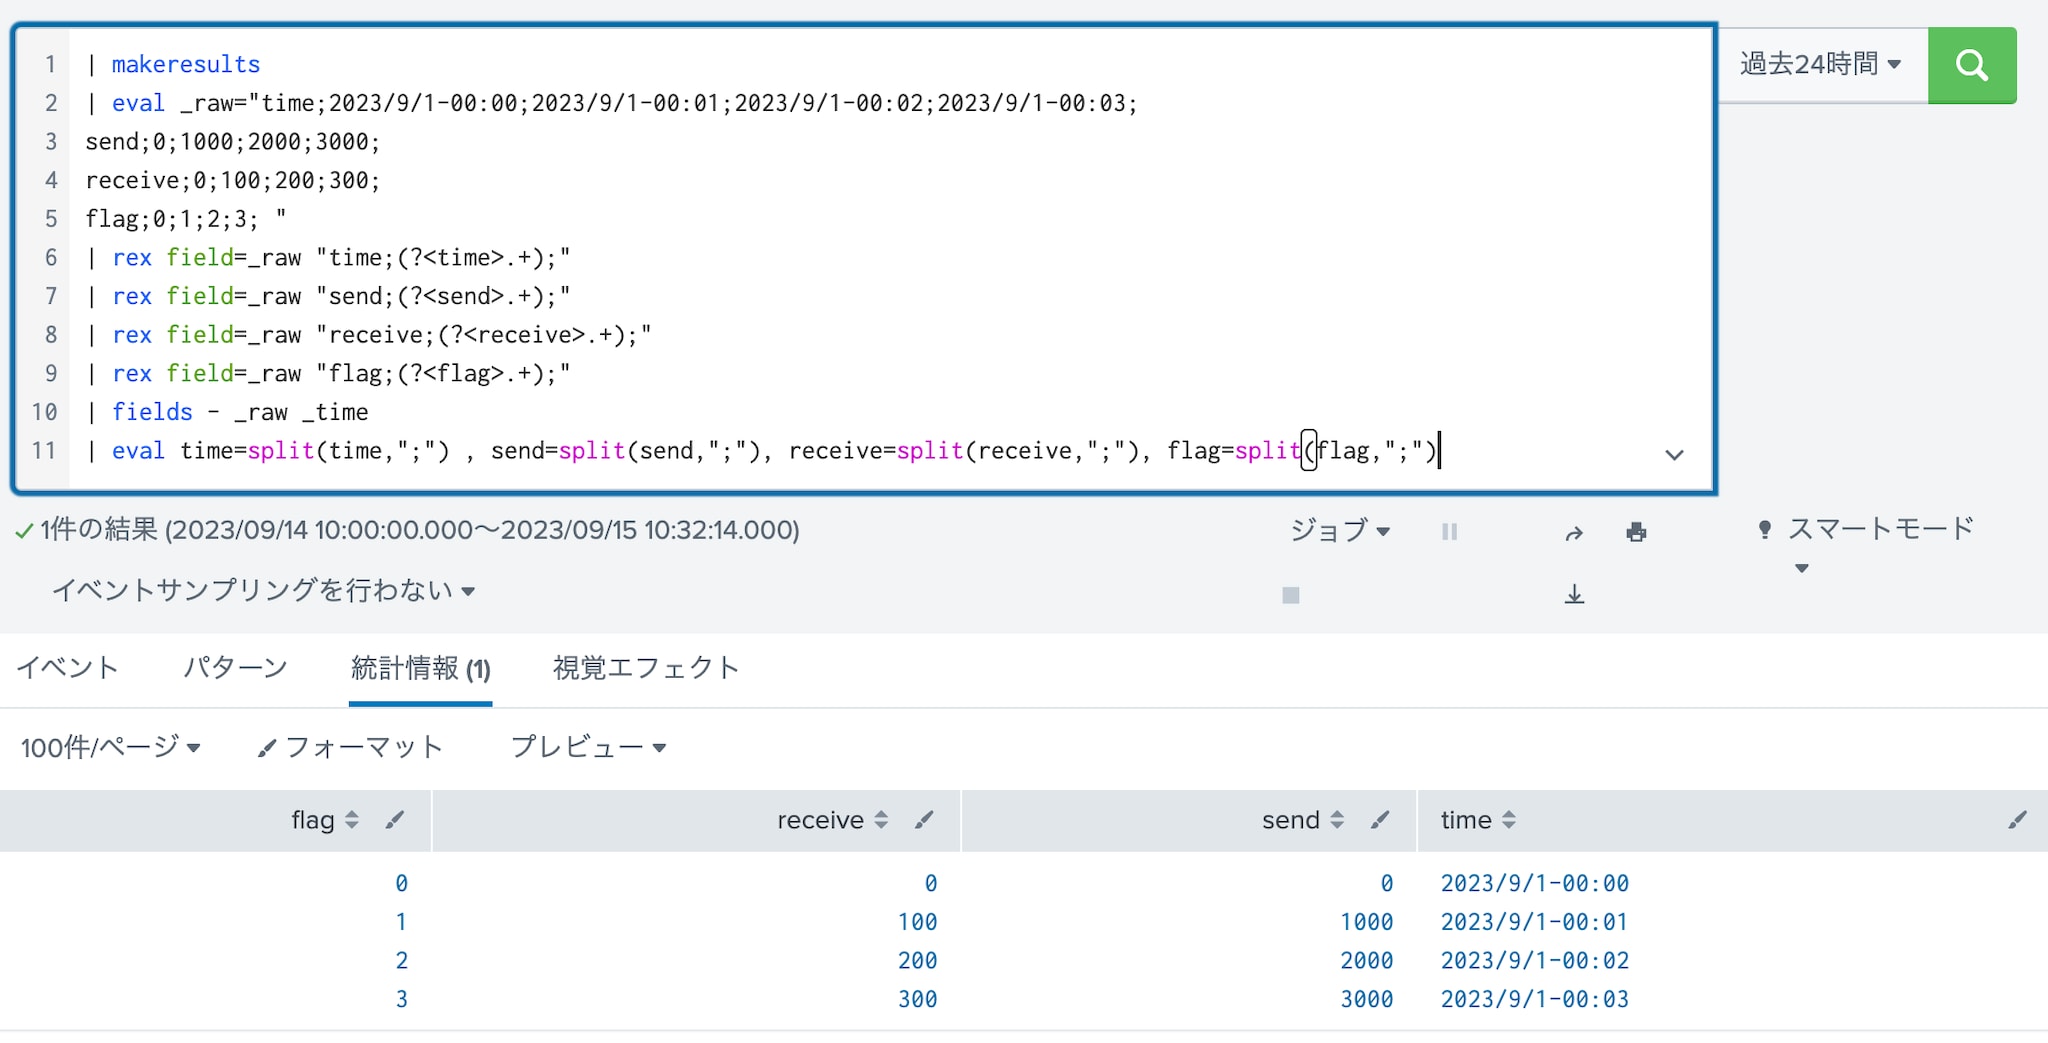The height and width of the screenshot is (1043, 2048).
Task: Click the time value 2023/9/1-00:03
Action: click(x=1534, y=999)
